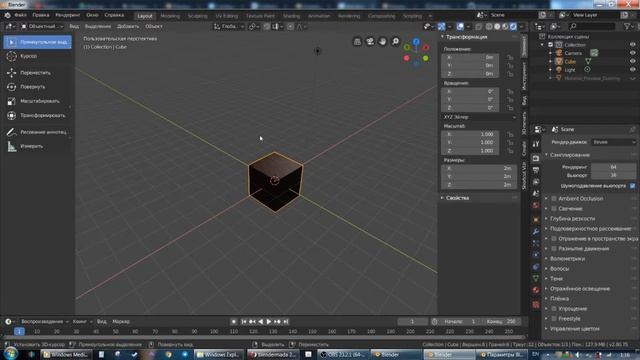
Task: Hide the Cube object in outliner
Action: [x=632, y=61]
